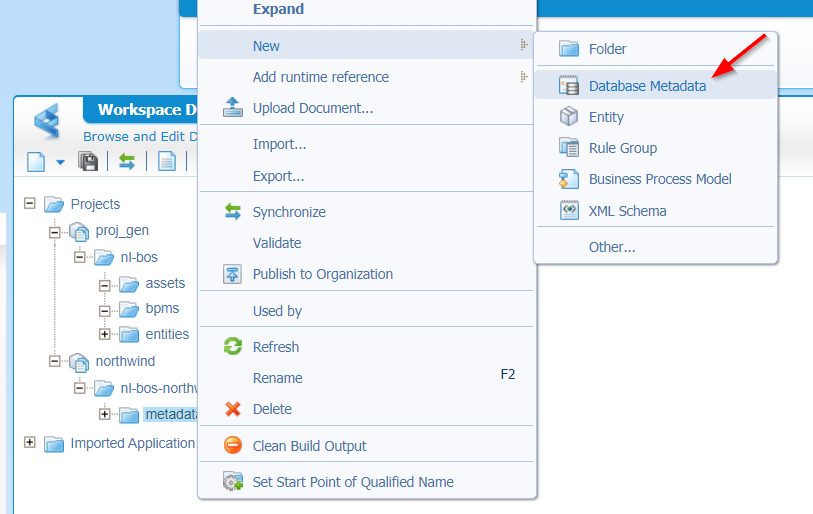
Task: Click Delete with the red X icon
Action: tap(272, 409)
